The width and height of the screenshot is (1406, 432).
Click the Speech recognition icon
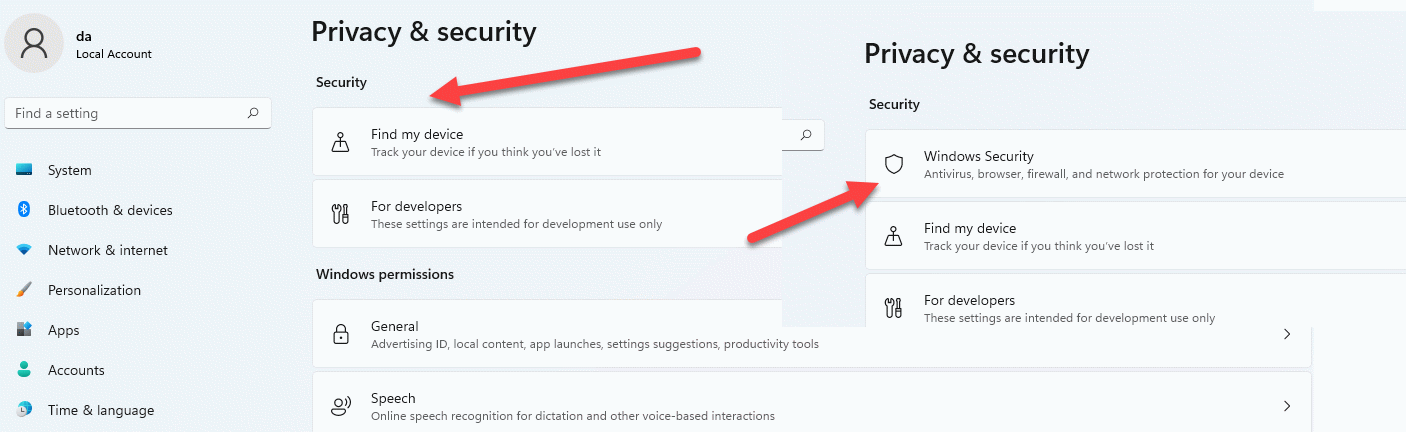point(341,406)
